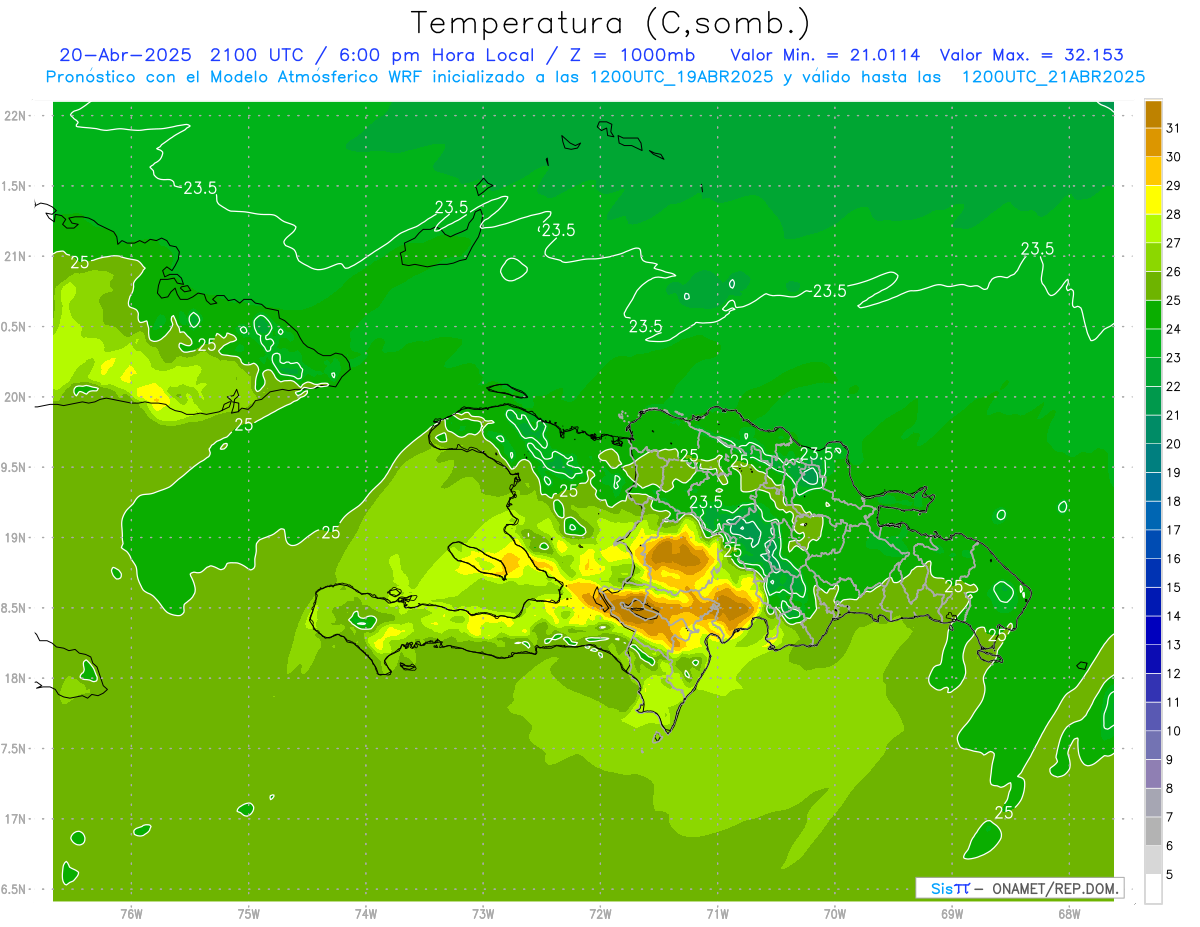Click the legend value "5" on the color scale
Image resolution: width=1200 pixels, height=927 pixels.
[1170, 875]
